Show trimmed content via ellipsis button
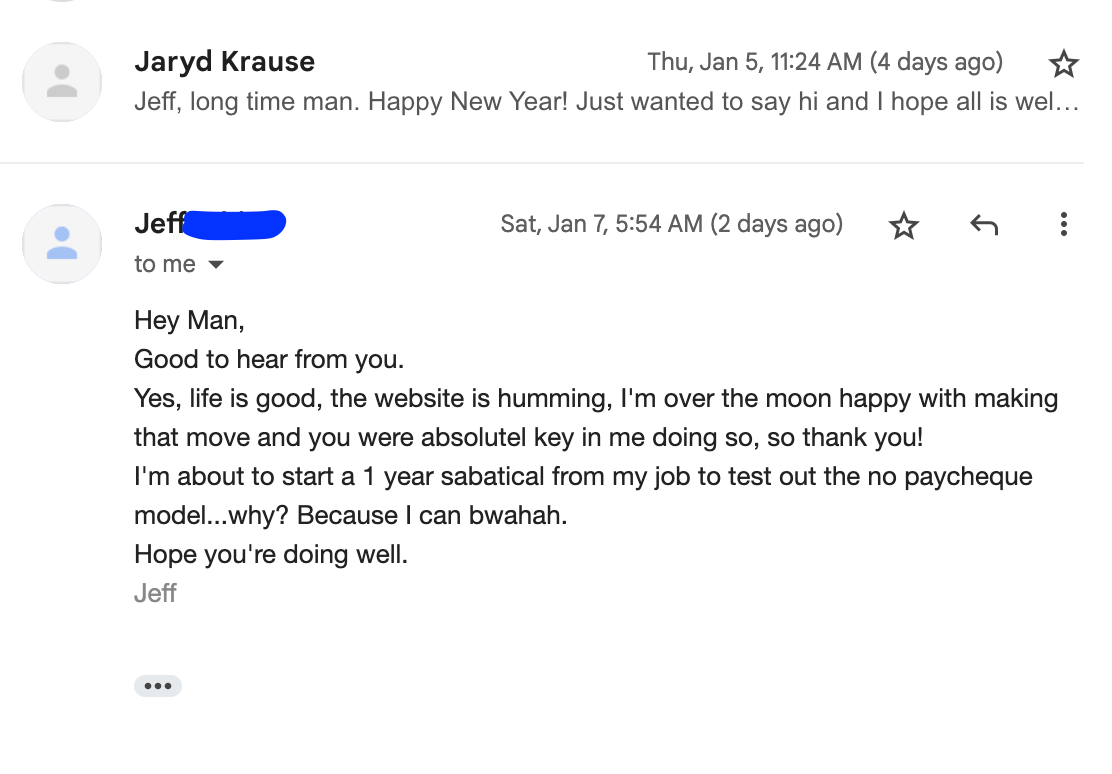This screenshot has height=774, width=1112. pos(158,686)
